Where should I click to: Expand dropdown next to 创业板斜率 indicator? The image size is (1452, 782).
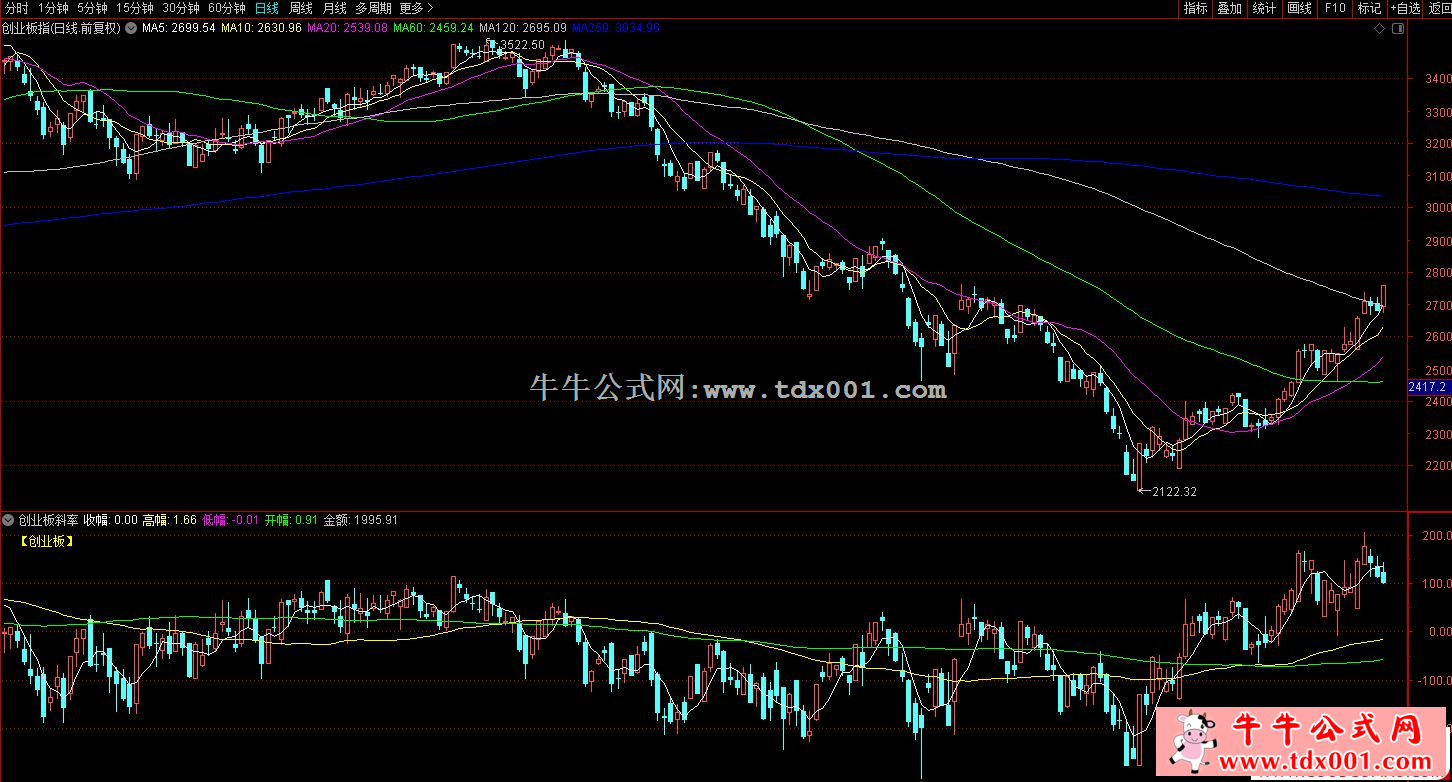pyautogui.click(x=8, y=520)
